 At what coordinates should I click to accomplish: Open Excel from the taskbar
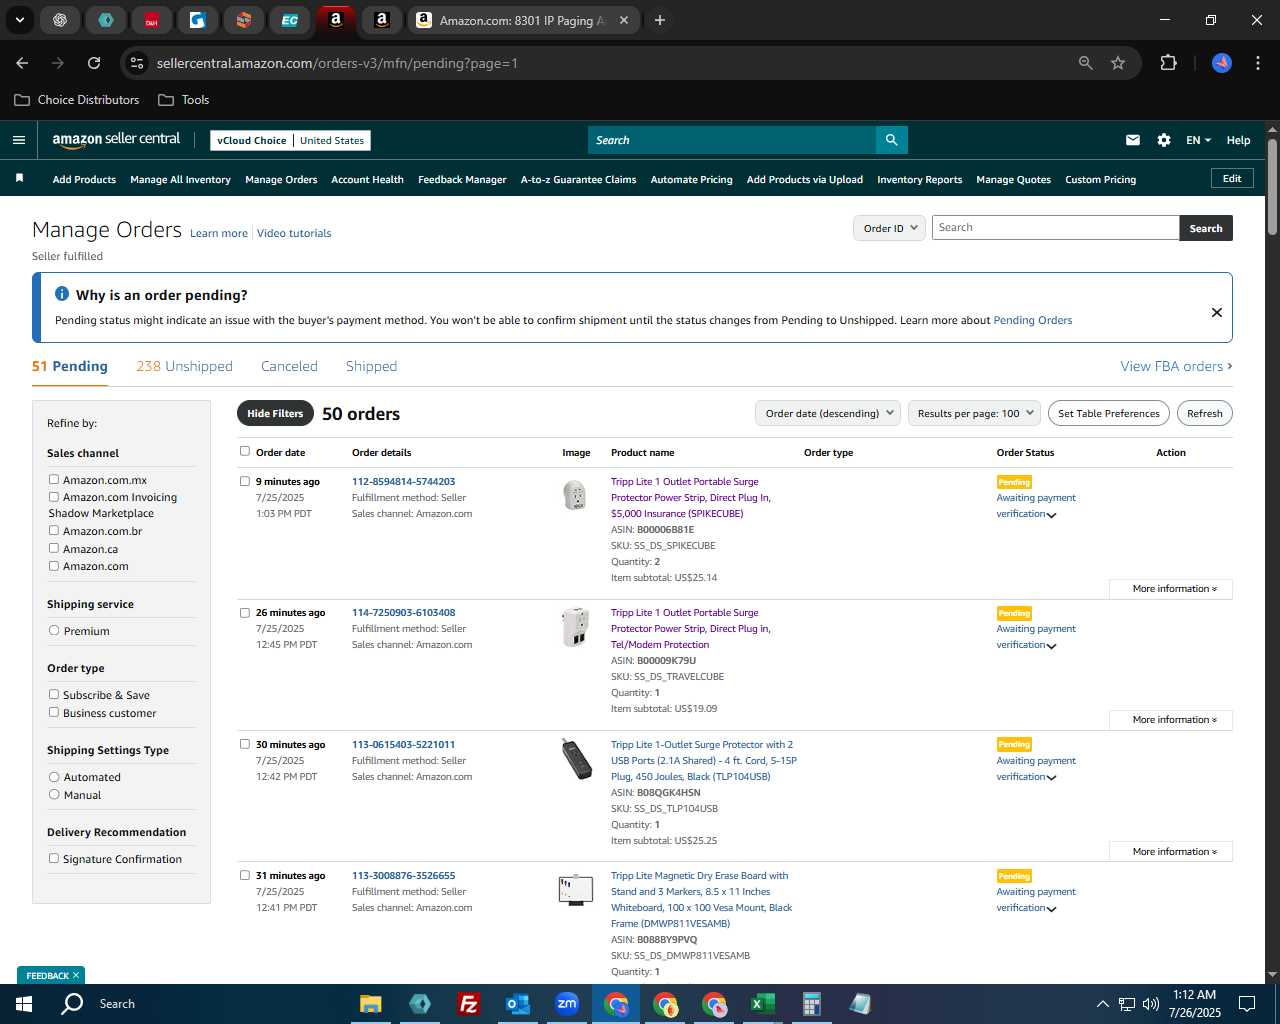pyautogui.click(x=762, y=1004)
